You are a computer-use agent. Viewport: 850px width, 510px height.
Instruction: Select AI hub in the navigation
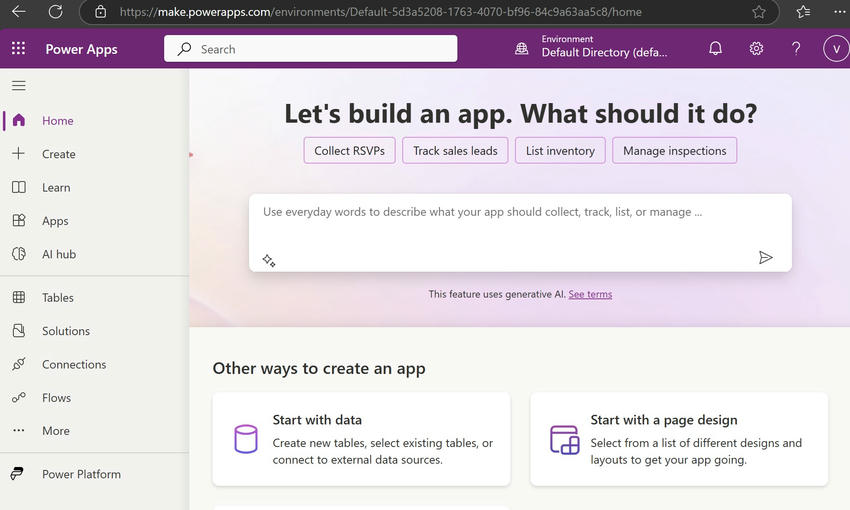coord(59,254)
